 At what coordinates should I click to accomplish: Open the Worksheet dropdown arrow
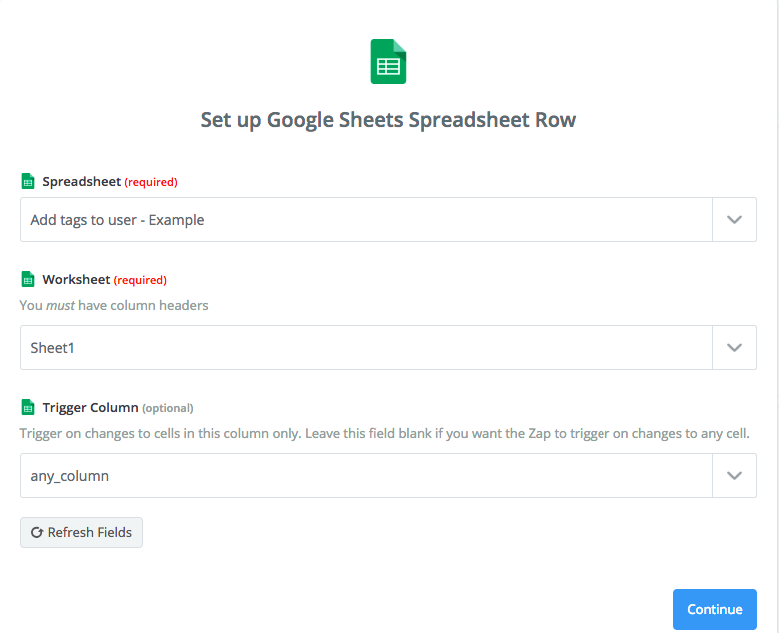734,348
